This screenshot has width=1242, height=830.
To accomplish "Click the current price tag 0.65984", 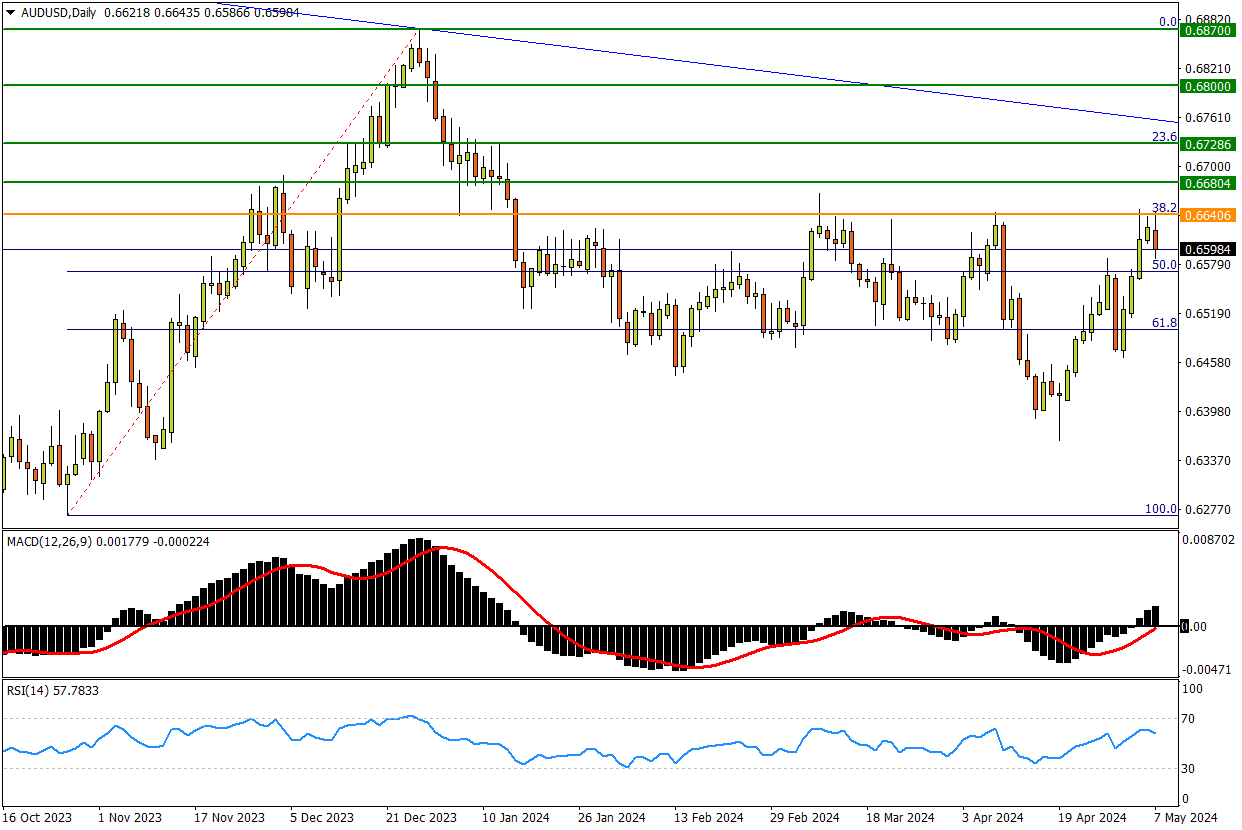I will pos(1208,249).
